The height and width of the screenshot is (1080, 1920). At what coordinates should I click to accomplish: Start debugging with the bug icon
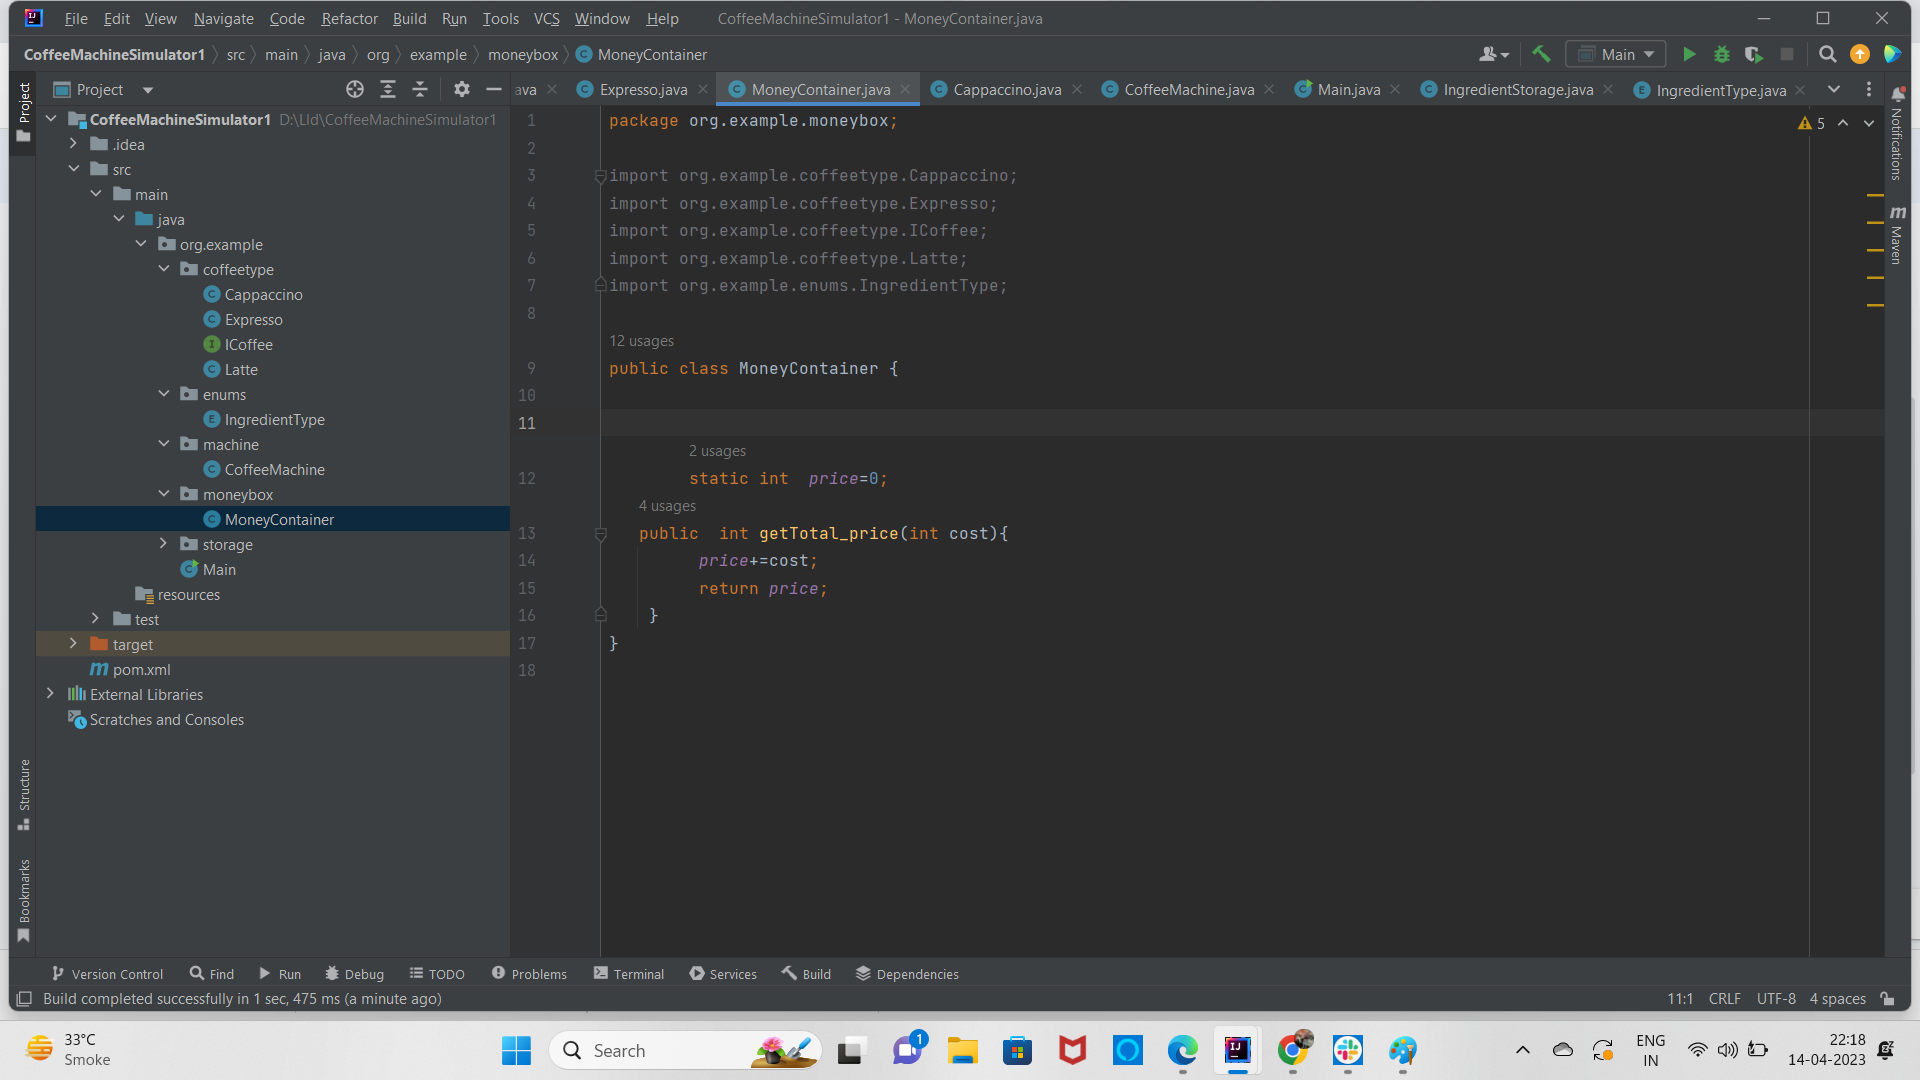(x=1721, y=54)
